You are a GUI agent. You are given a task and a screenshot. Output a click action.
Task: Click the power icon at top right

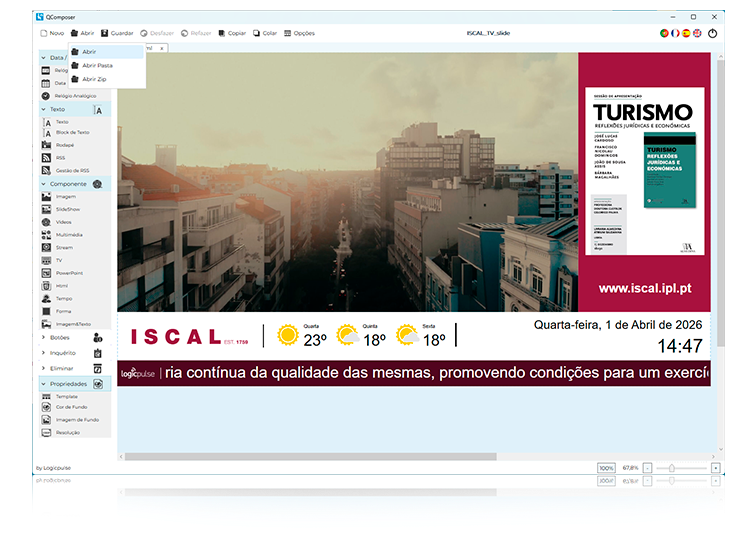[713, 33]
